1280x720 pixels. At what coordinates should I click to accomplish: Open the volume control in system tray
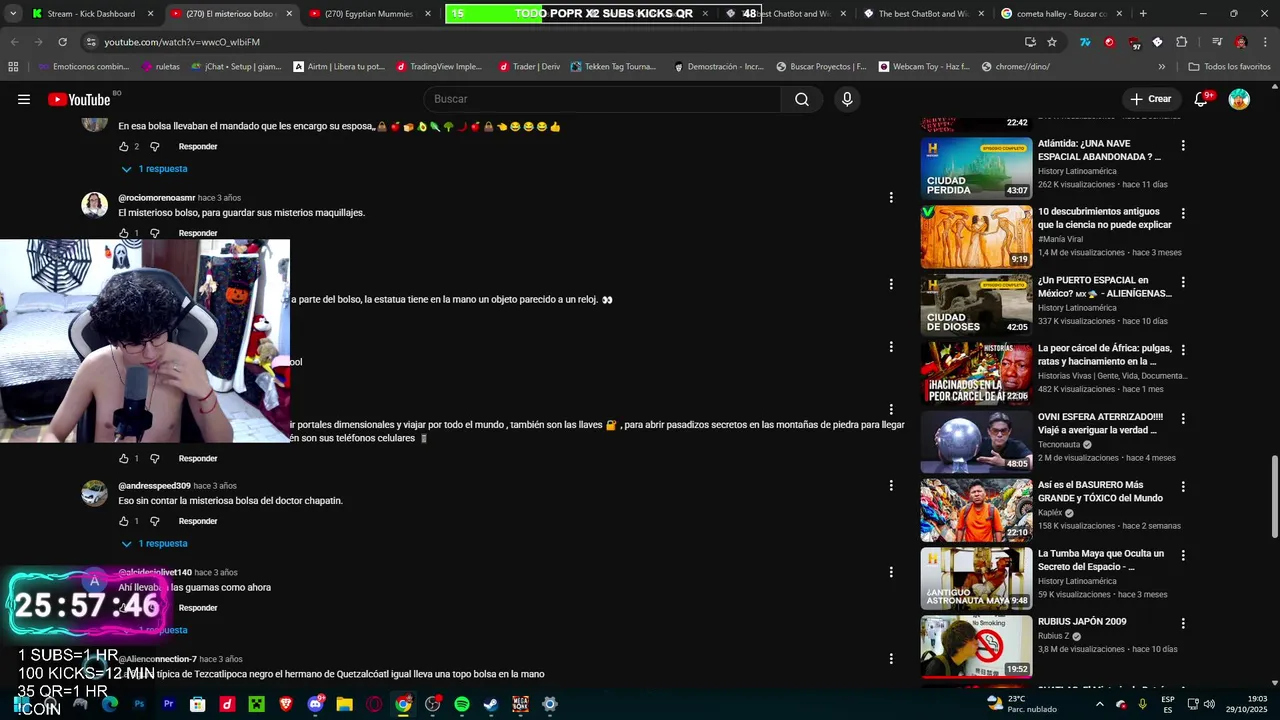tap(1208, 704)
